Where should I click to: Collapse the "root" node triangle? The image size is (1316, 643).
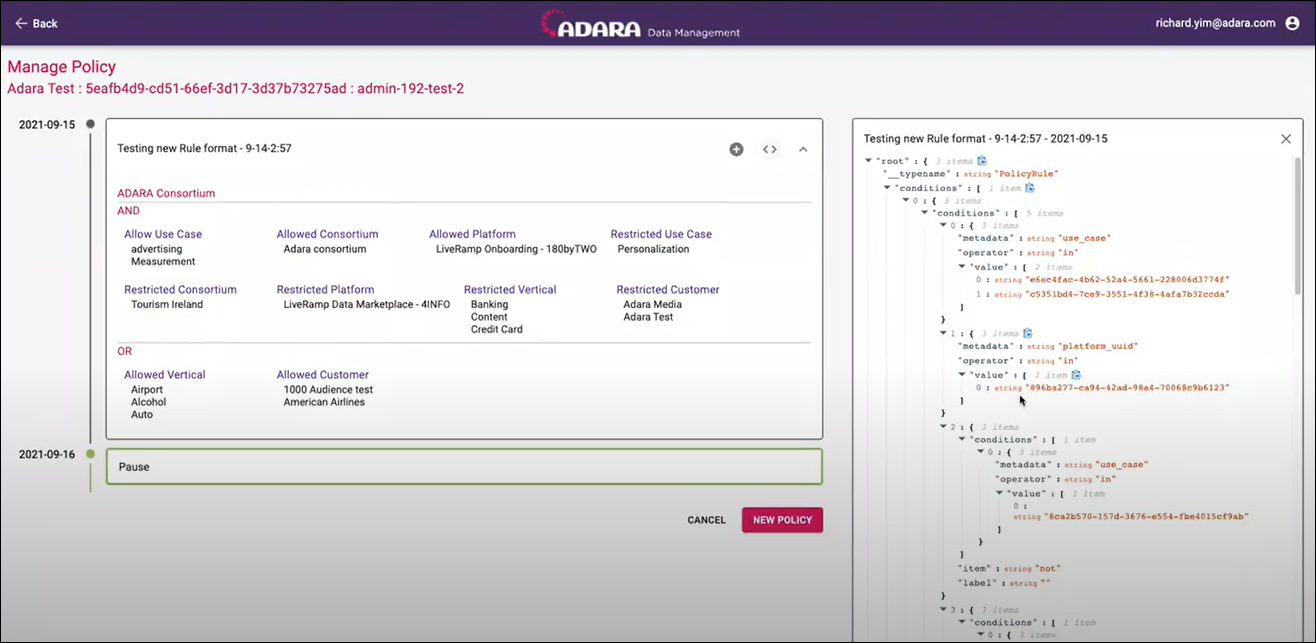tap(868, 161)
